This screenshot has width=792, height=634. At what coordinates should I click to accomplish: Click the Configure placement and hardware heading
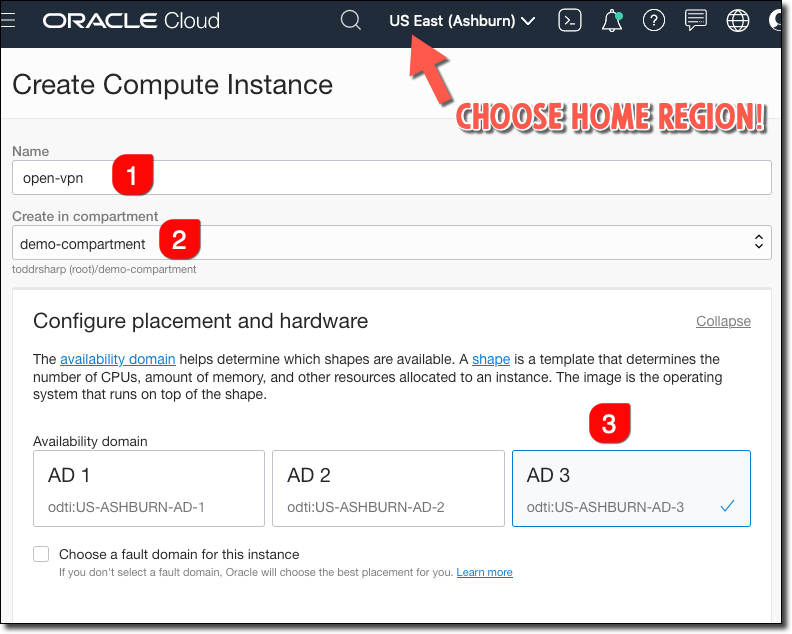(x=201, y=321)
